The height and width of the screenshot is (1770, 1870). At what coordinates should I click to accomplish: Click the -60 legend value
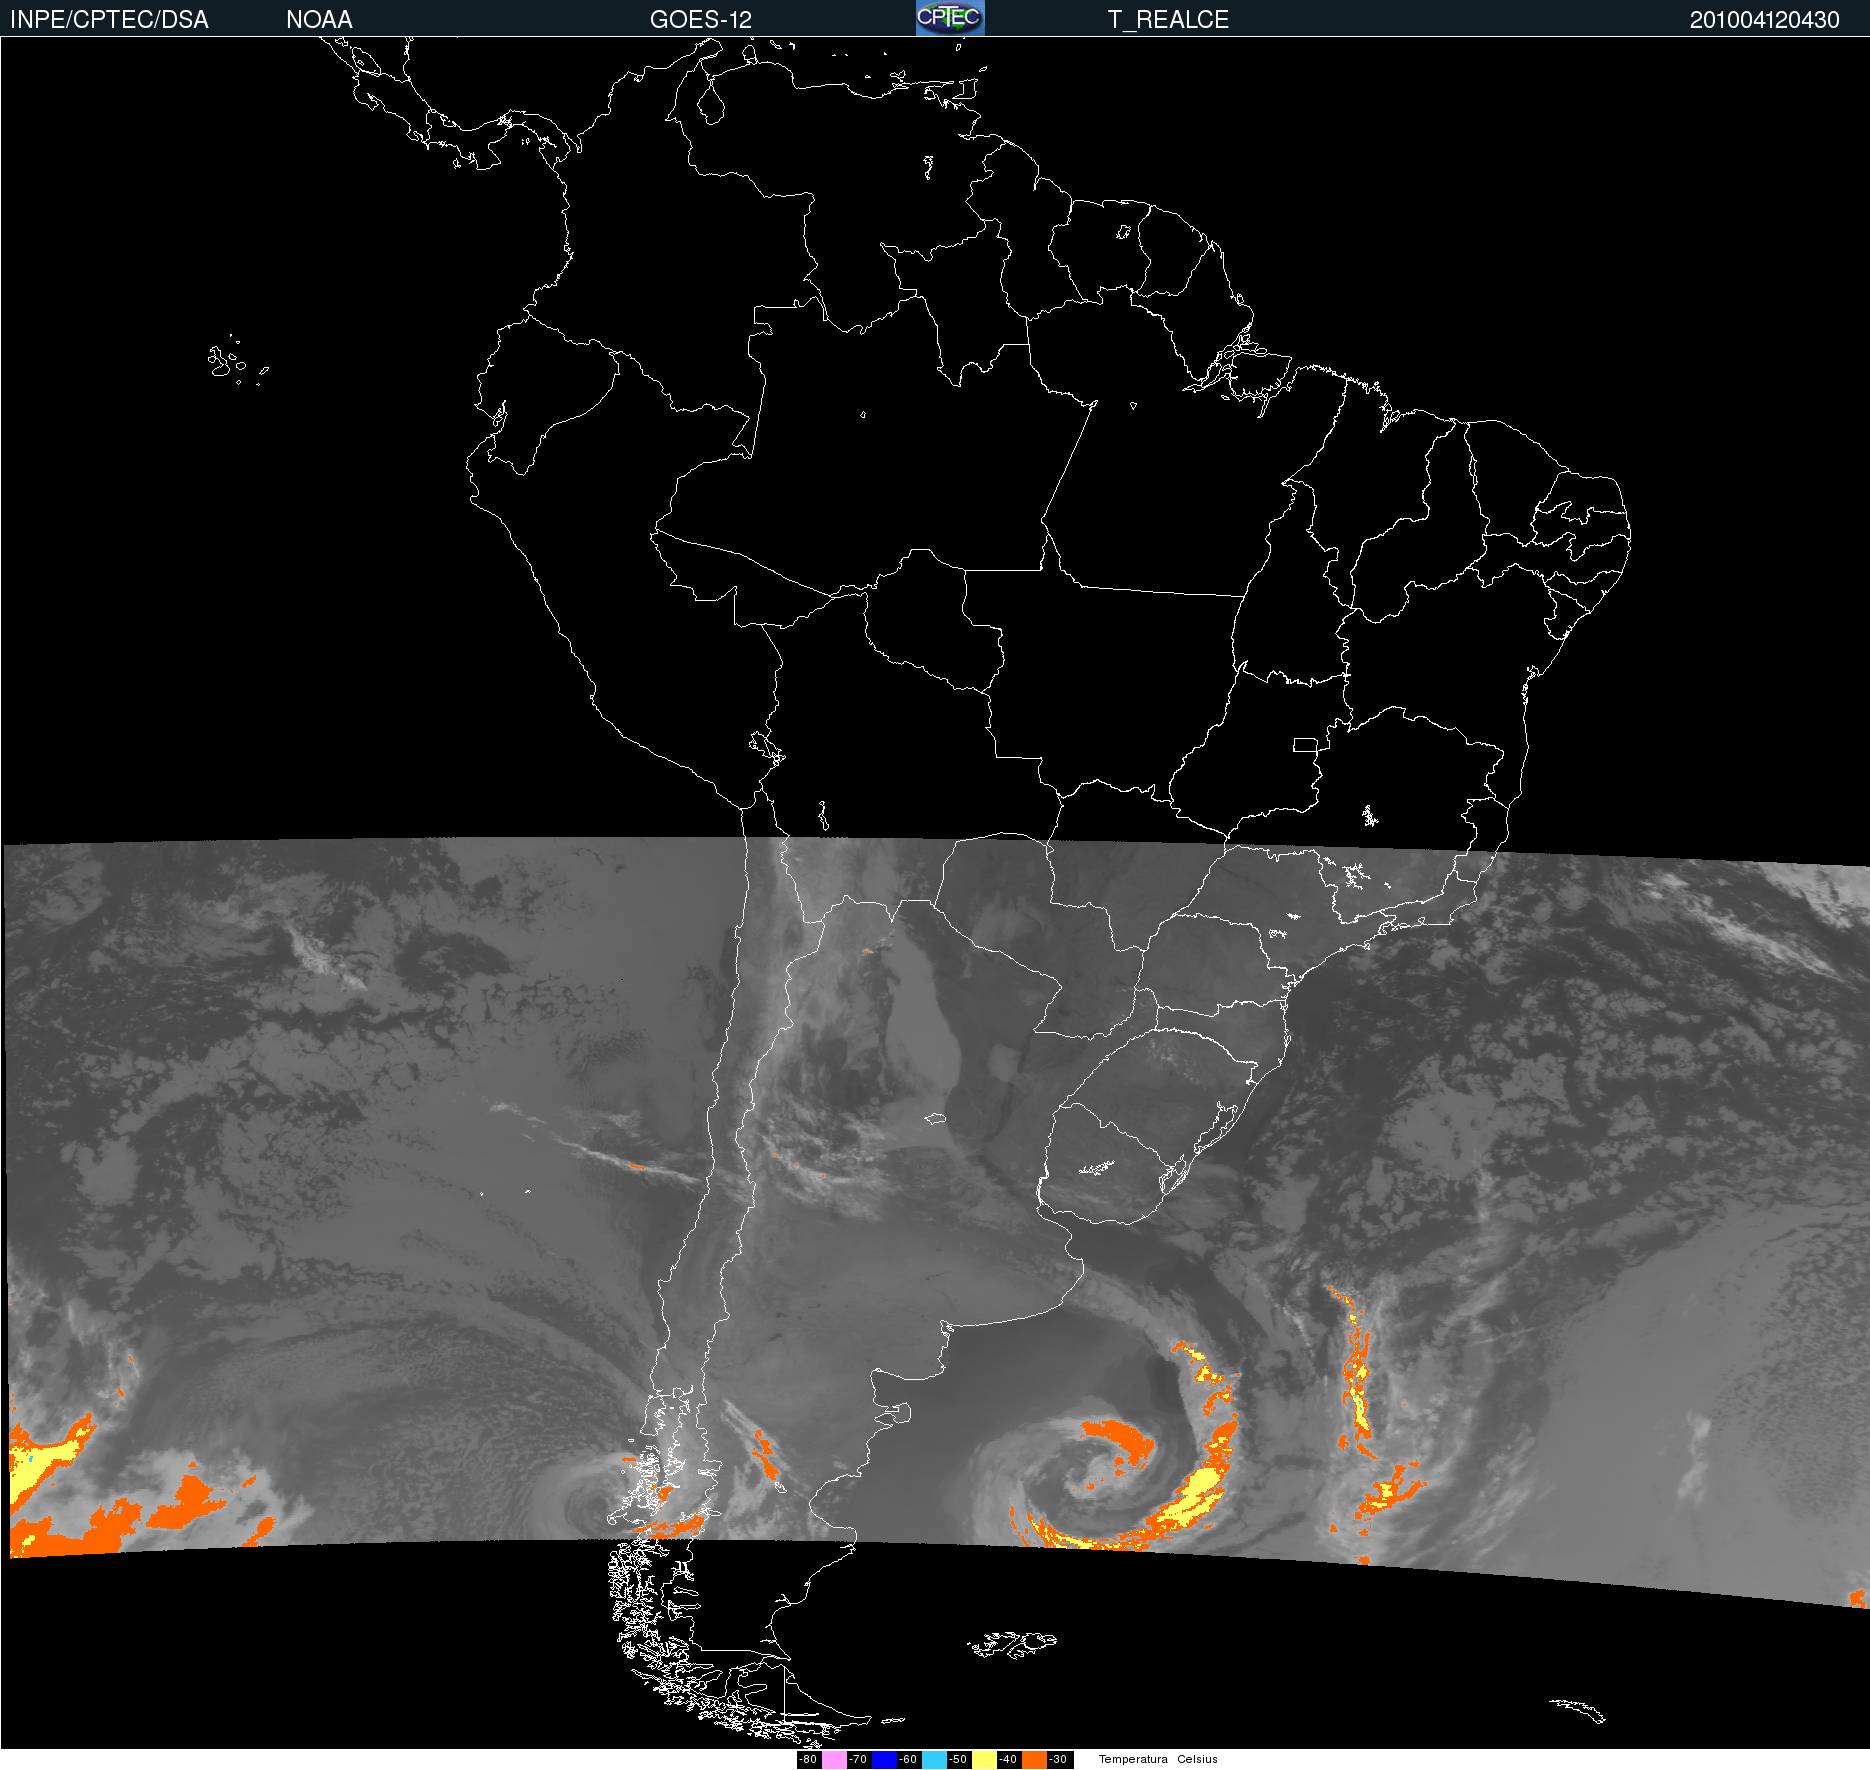(908, 1760)
